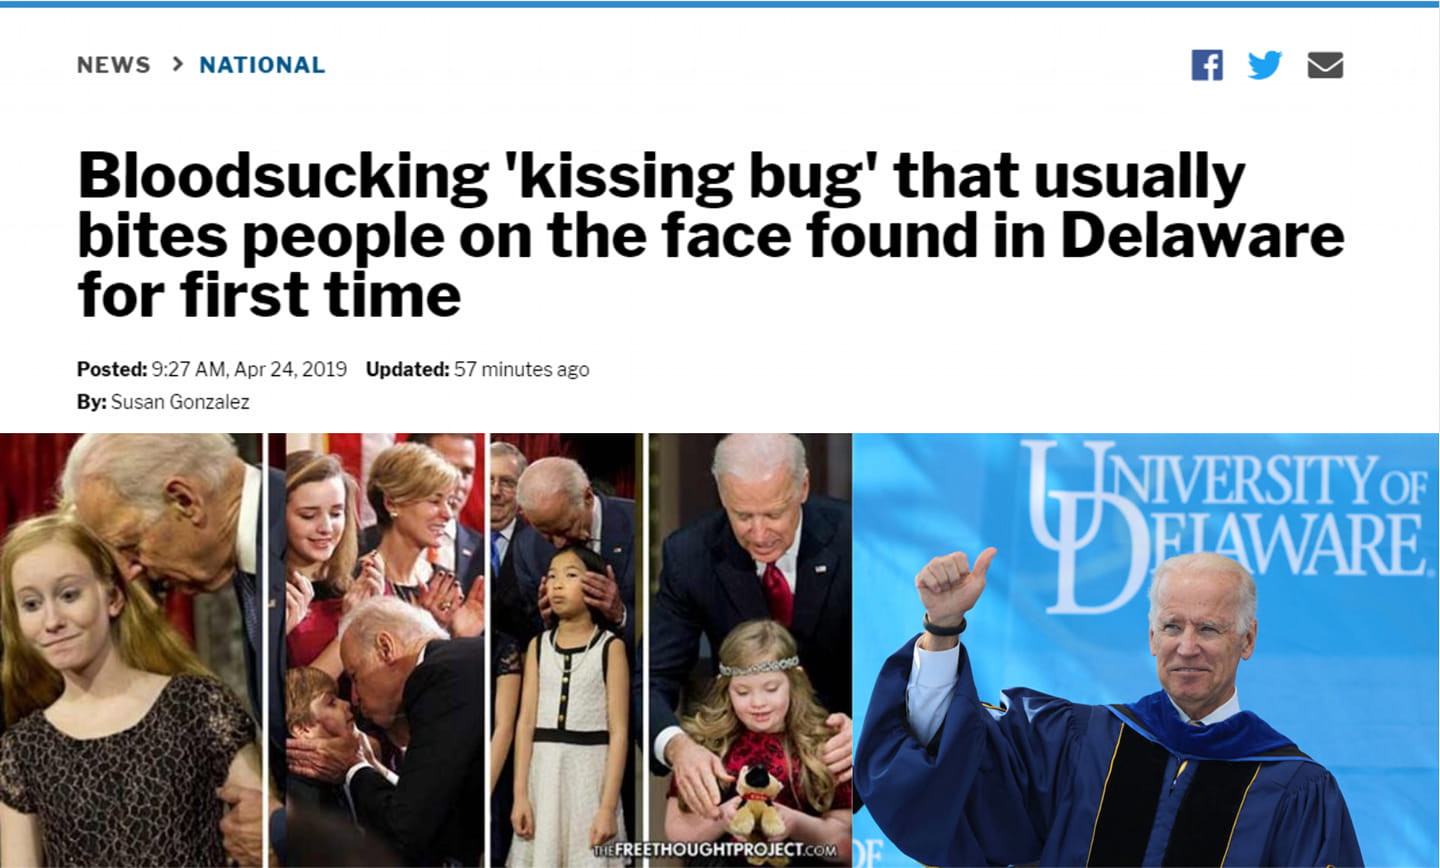
Task: Click the posted date Apr 24, 2019
Action: coord(290,369)
